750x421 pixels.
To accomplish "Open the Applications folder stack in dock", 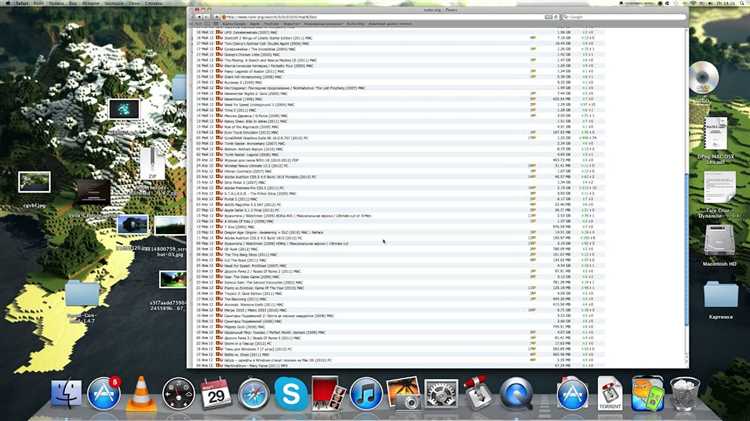I will [x=572, y=394].
